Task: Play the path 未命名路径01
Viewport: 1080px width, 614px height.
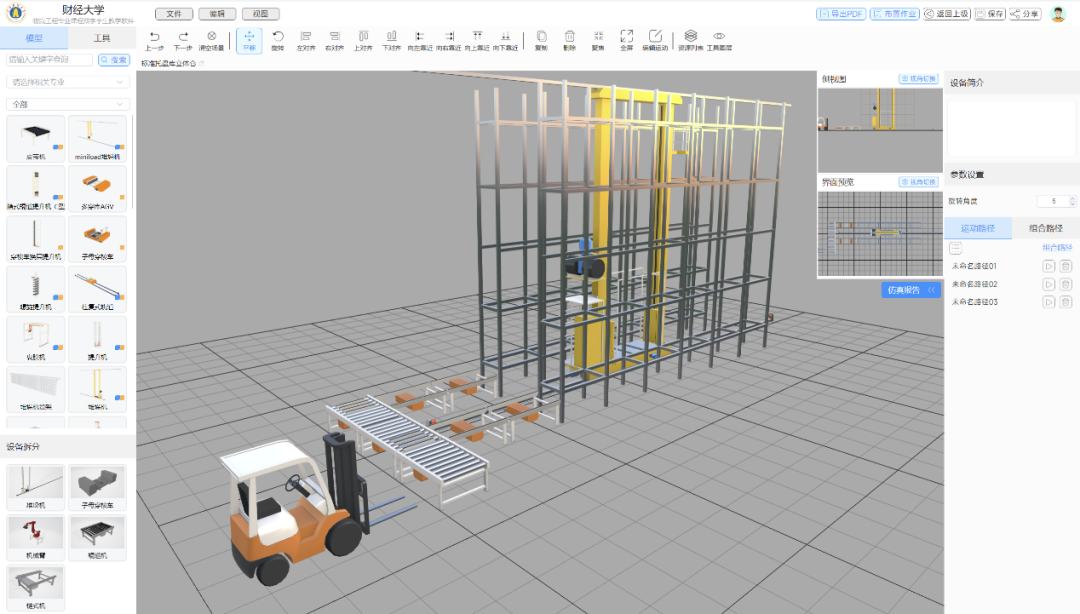Action: click(x=1049, y=266)
